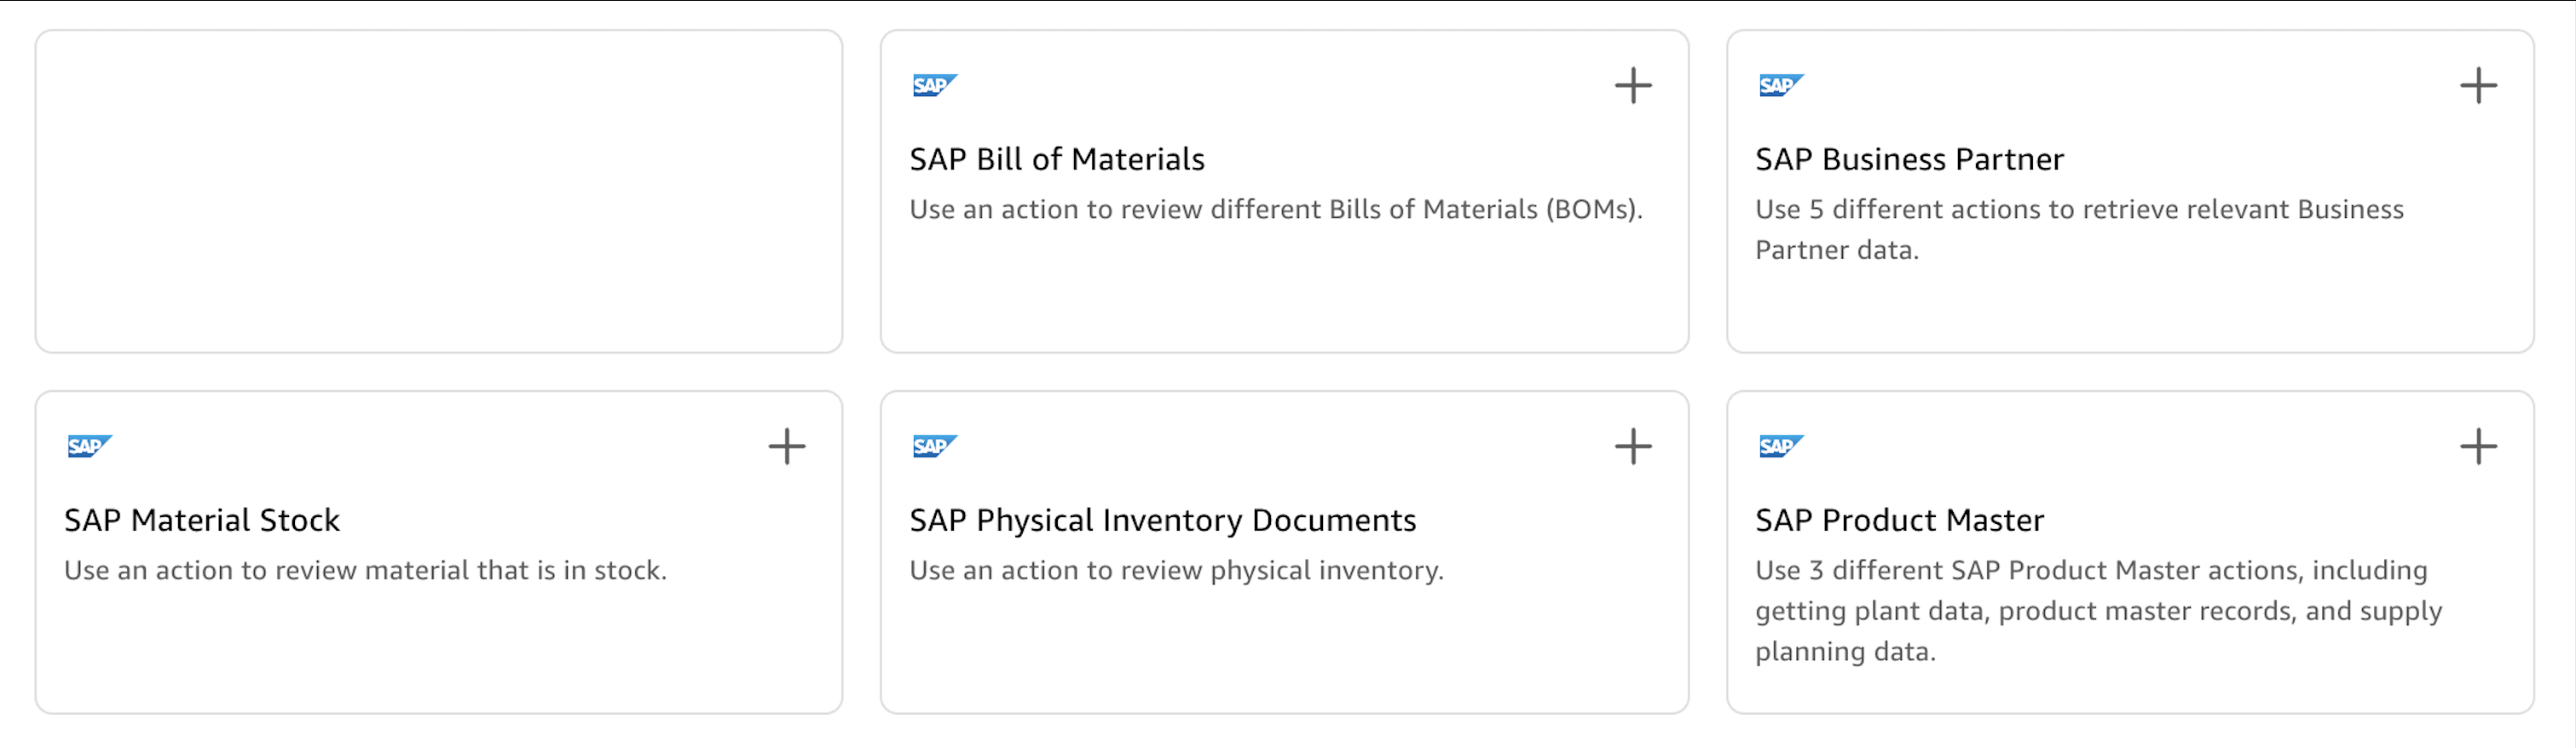Open the SAP Material Stock title
This screenshot has width=2576, height=748.
click(x=202, y=521)
